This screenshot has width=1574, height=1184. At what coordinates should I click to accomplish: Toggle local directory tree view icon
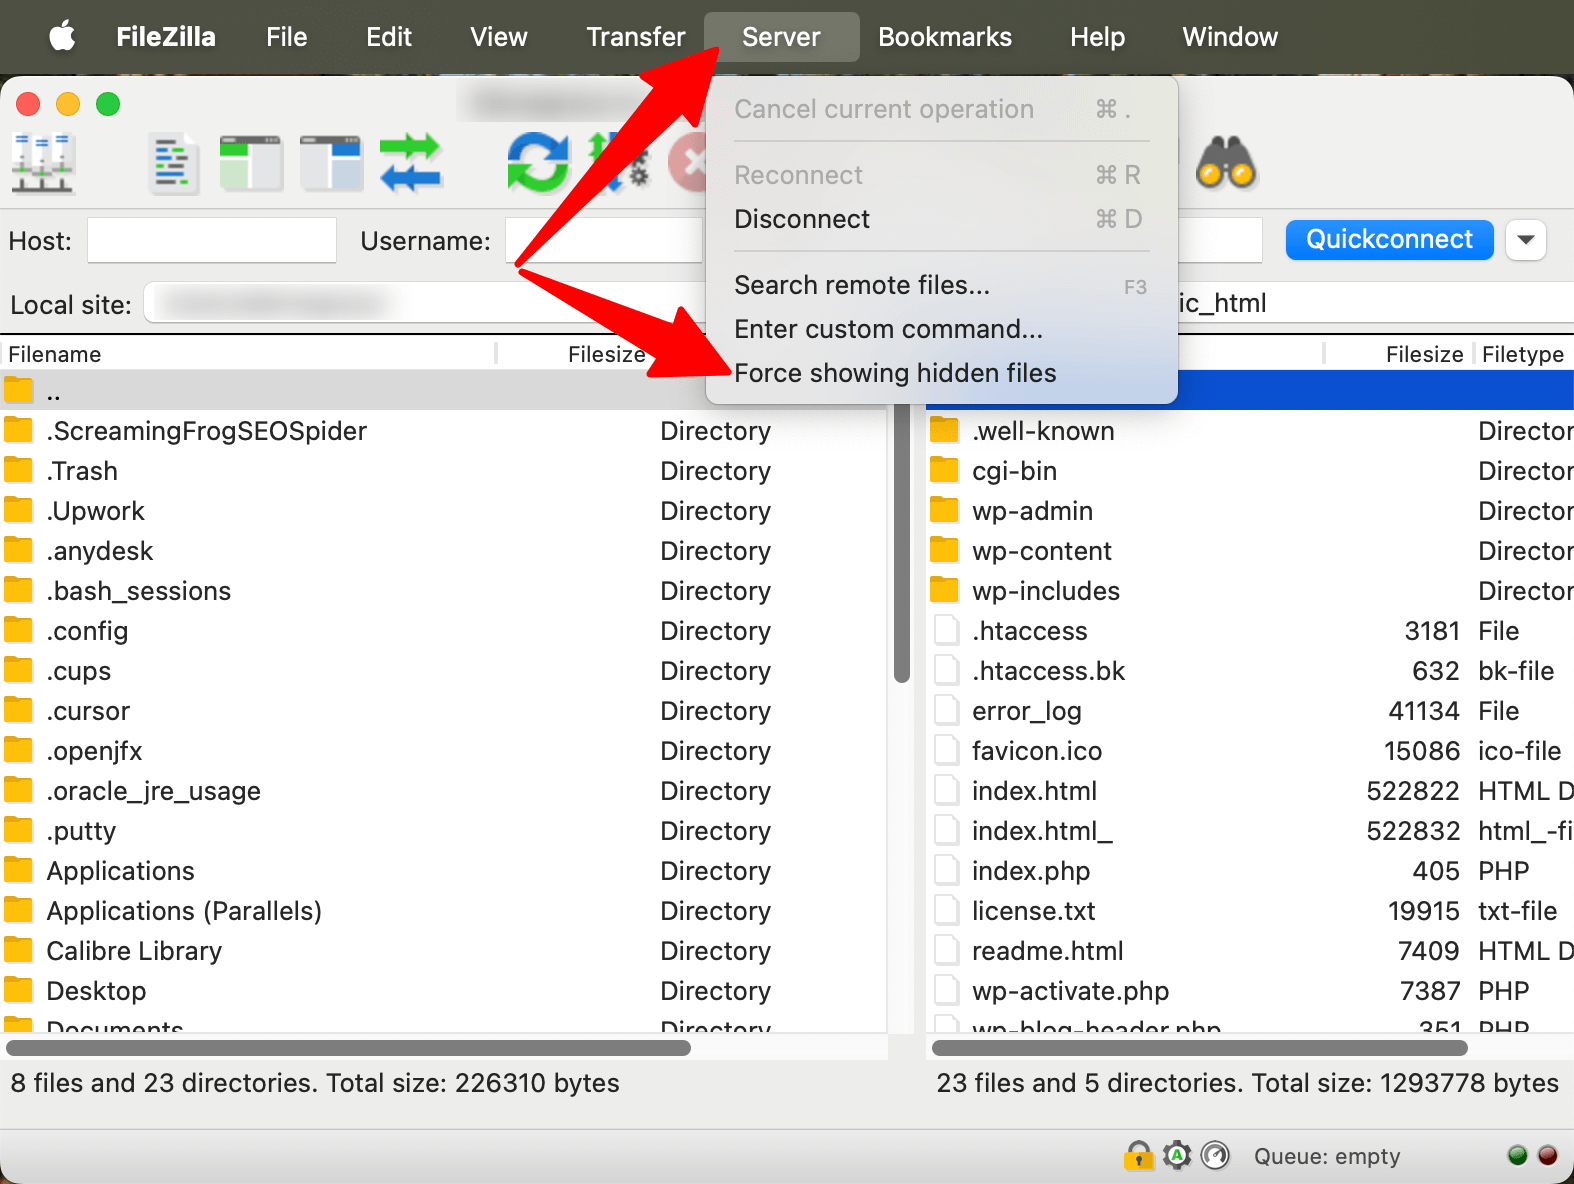[251, 164]
